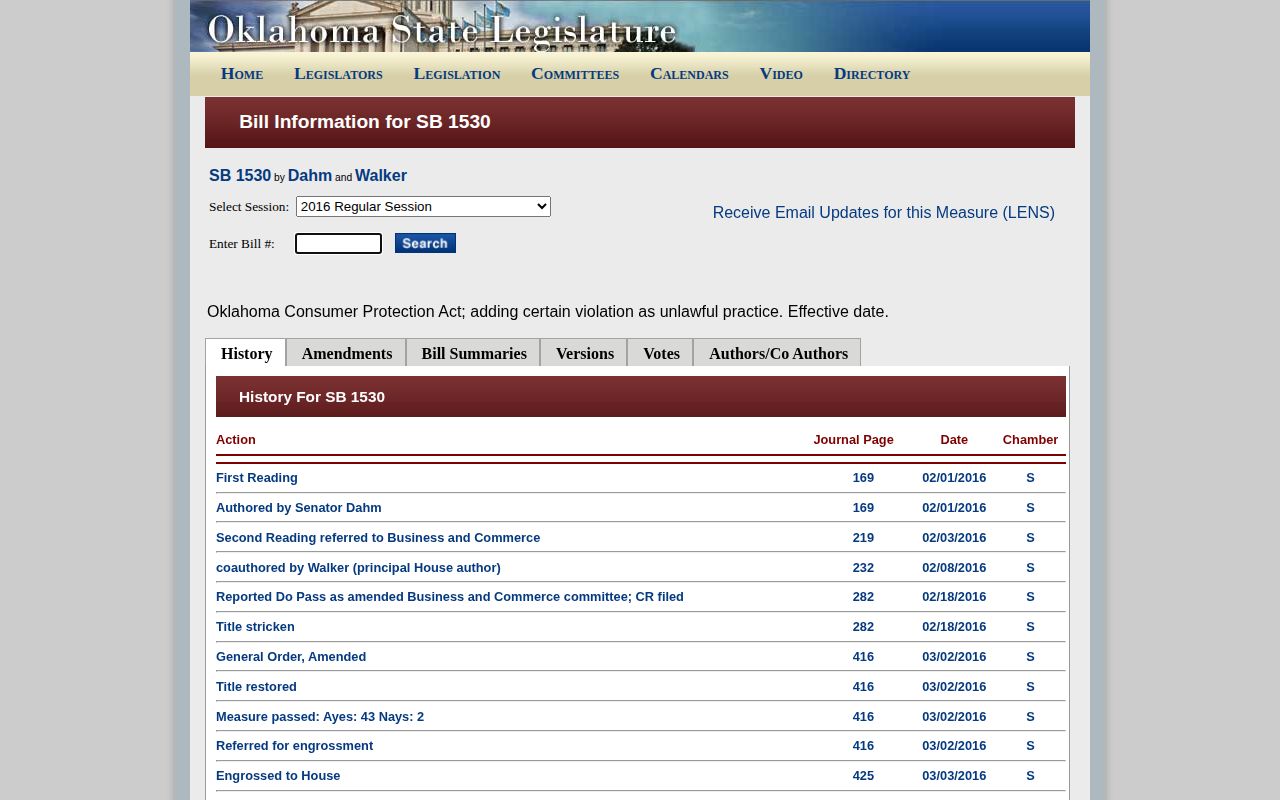The width and height of the screenshot is (1280, 800).
Task: Select General Order, Amended row
Action: (x=641, y=656)
